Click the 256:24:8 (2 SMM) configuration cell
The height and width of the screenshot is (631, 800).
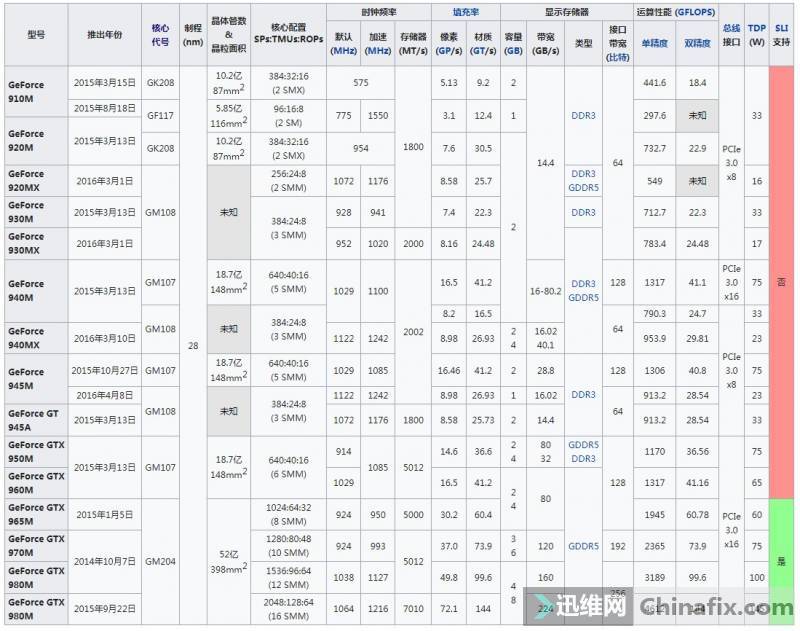(x=288, y=181)
